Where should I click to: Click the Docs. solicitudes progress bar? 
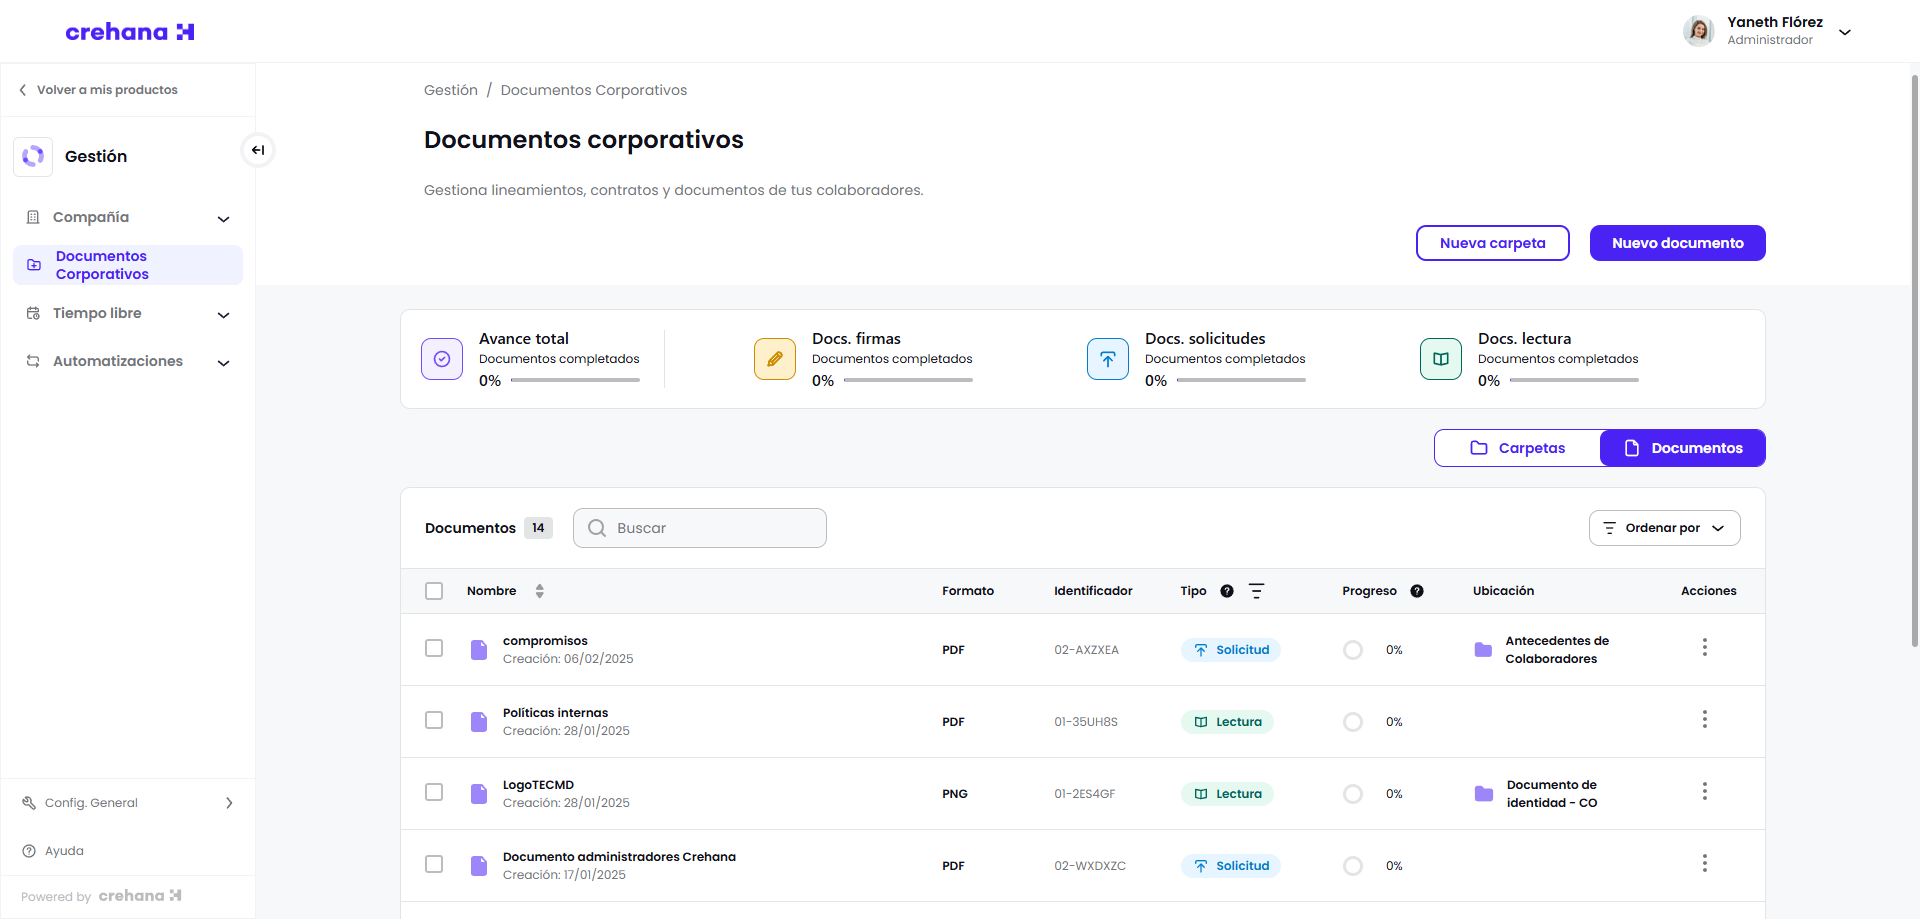click(x=1241, y=380)
